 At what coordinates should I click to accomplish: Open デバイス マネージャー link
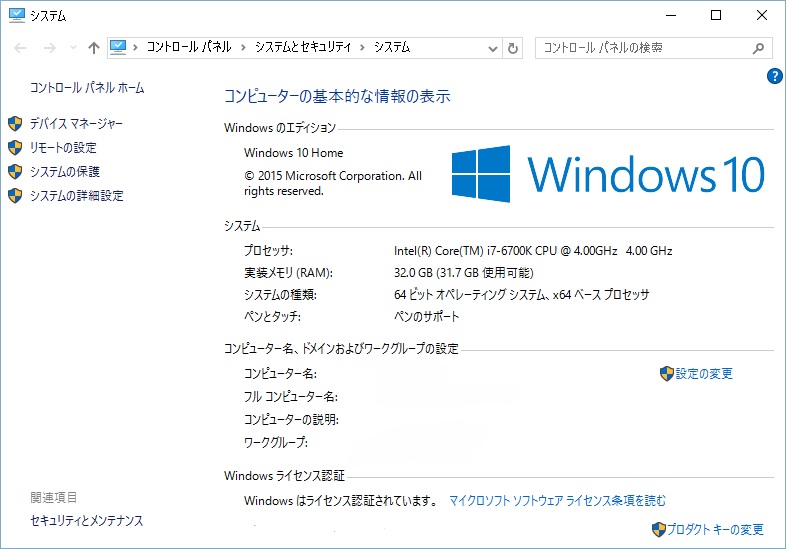76,123
